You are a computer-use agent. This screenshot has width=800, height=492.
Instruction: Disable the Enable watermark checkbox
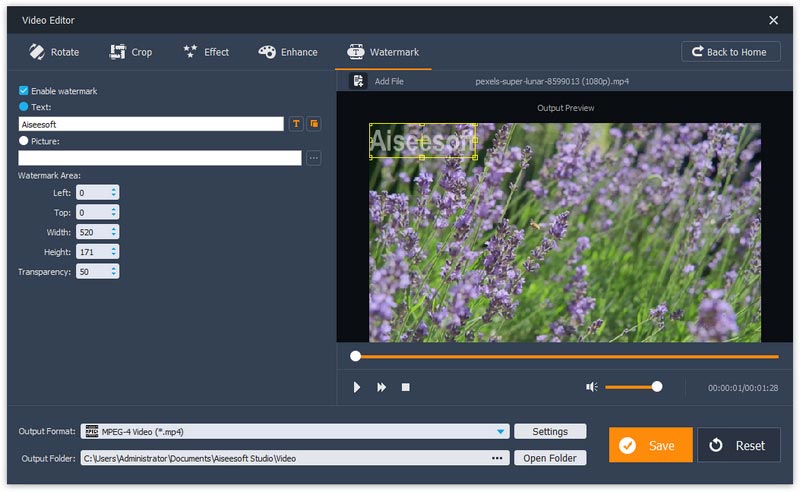tap(24, 91)
